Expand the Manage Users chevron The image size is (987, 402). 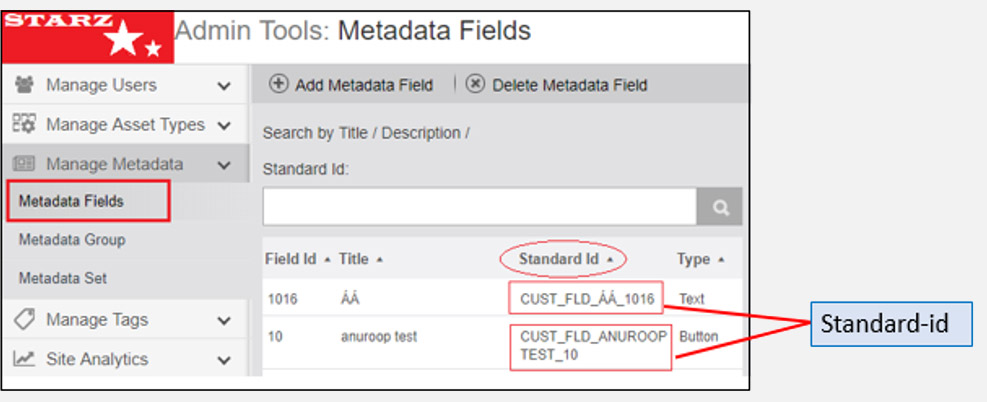point(224,87)
